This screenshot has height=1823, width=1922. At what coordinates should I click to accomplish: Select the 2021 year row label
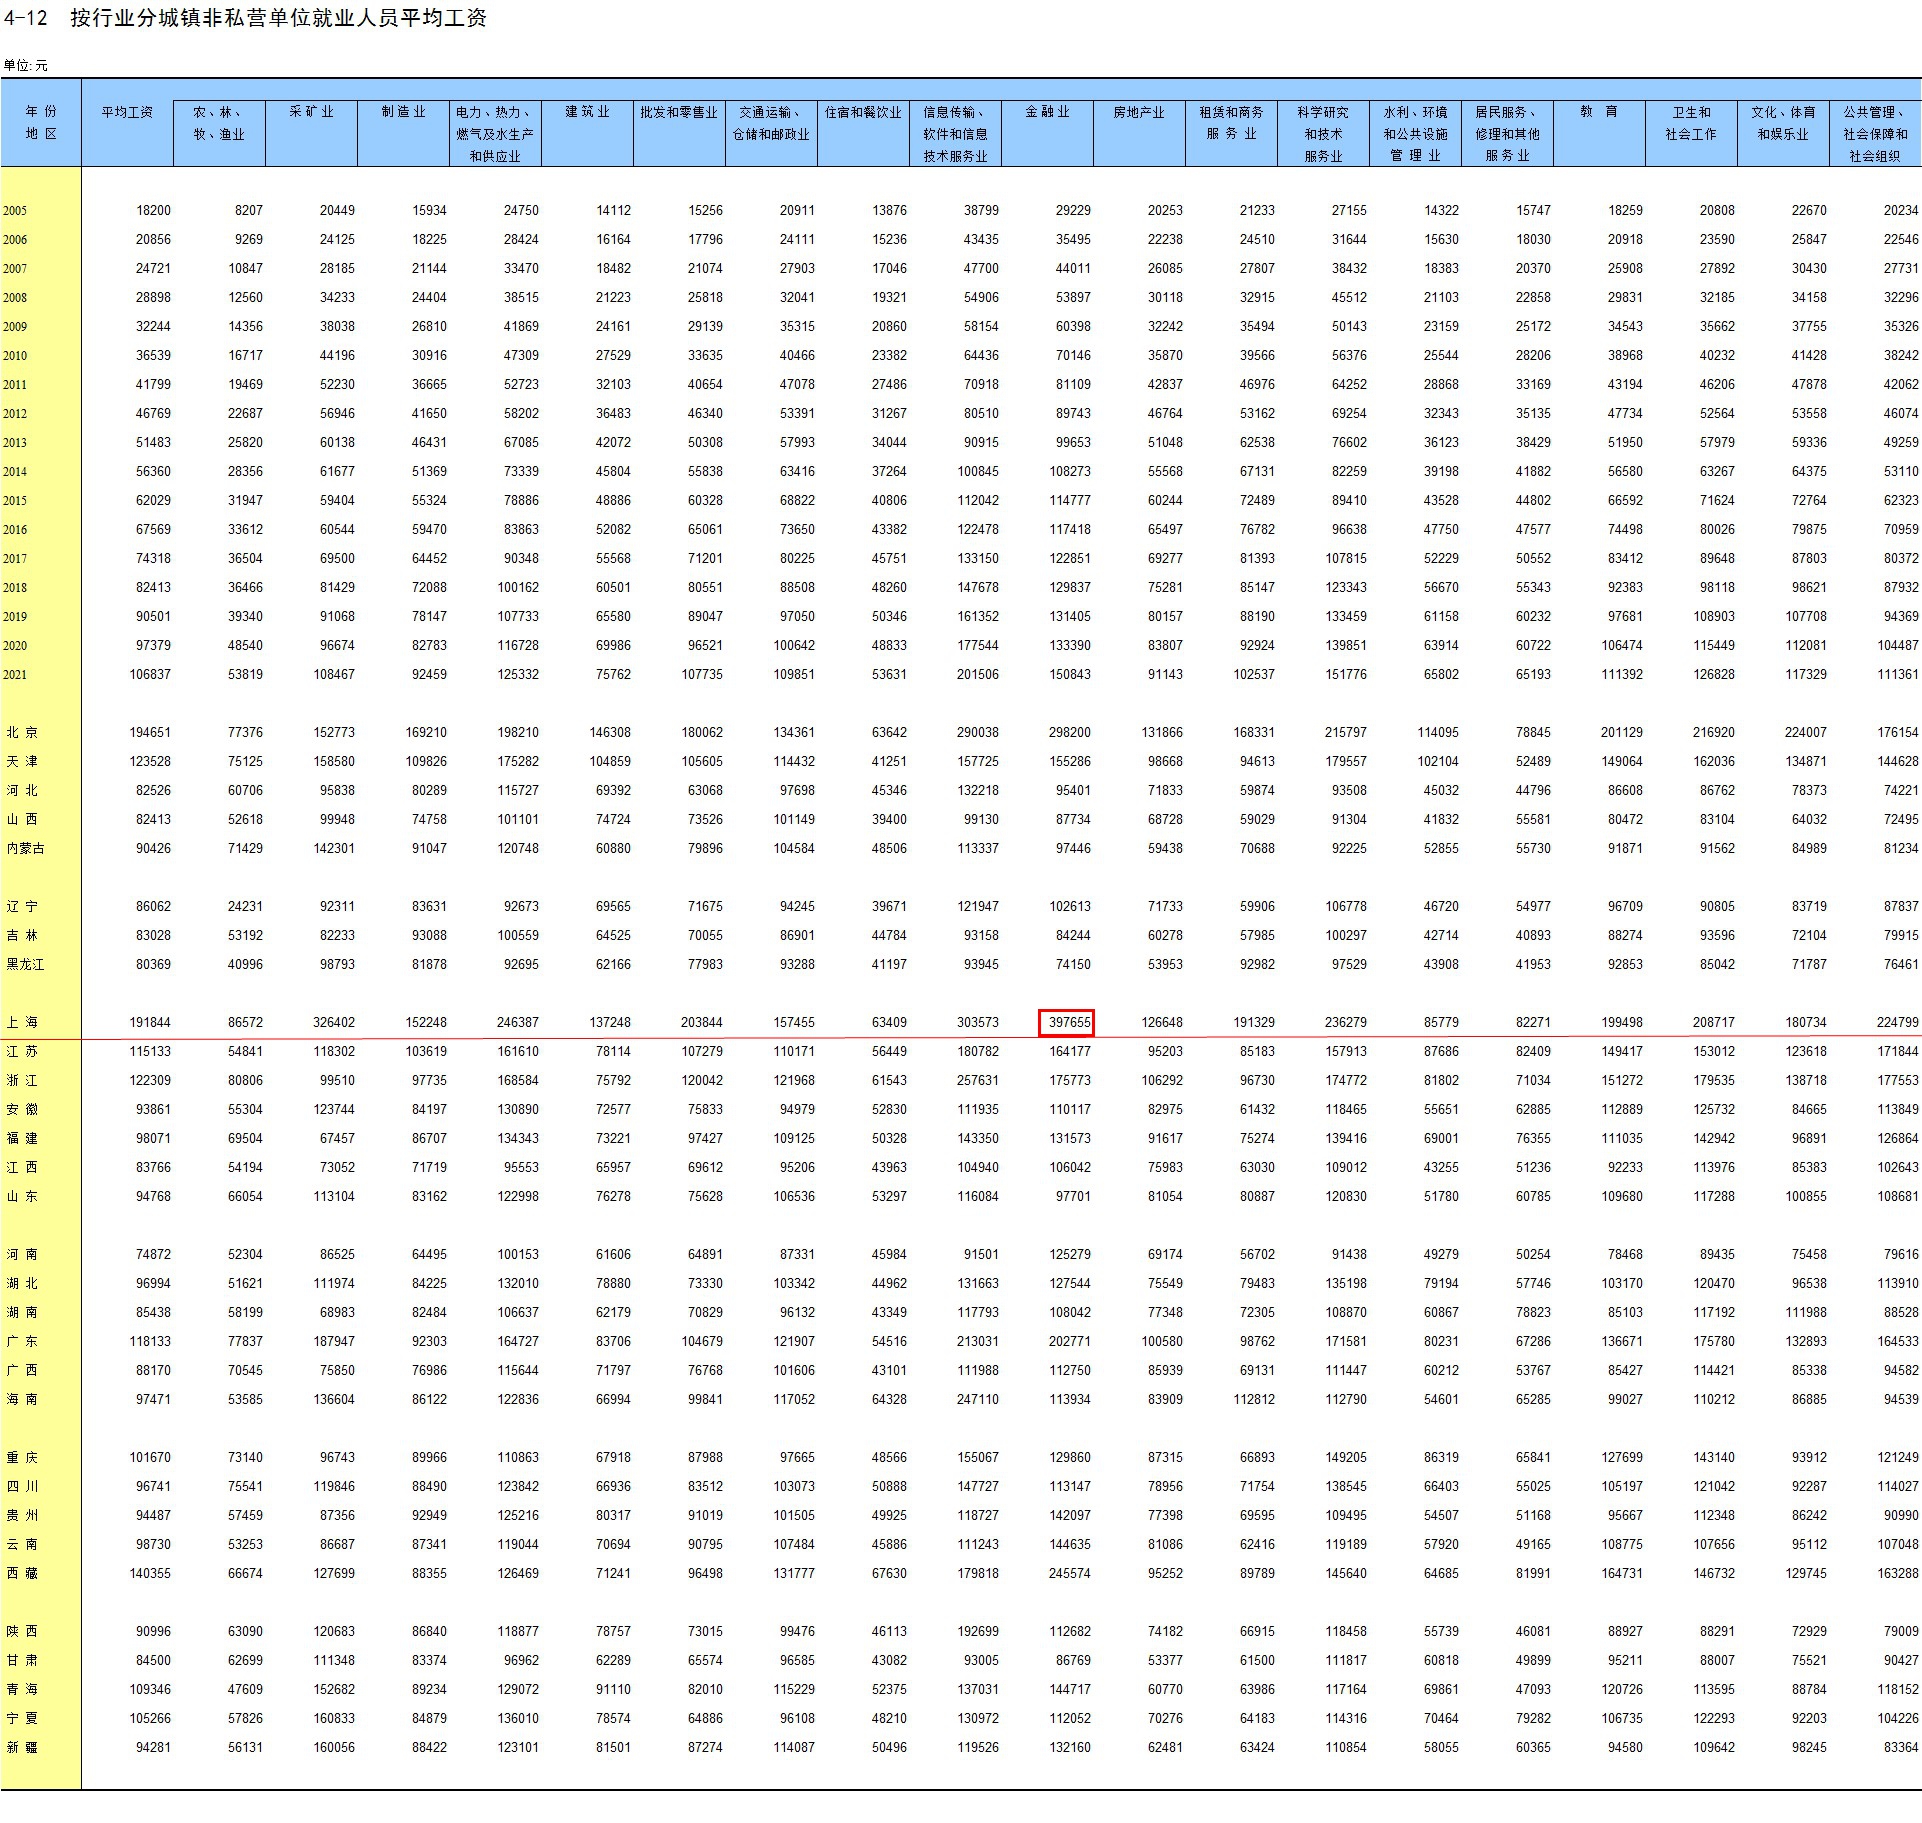(15, 675)
